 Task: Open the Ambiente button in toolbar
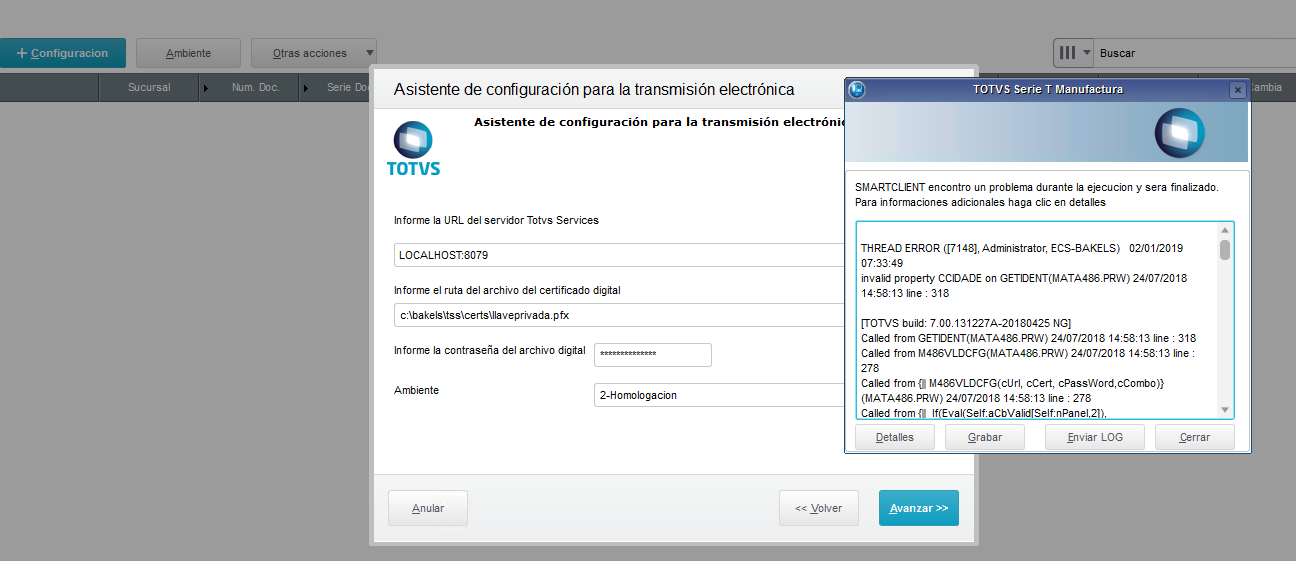188,53
